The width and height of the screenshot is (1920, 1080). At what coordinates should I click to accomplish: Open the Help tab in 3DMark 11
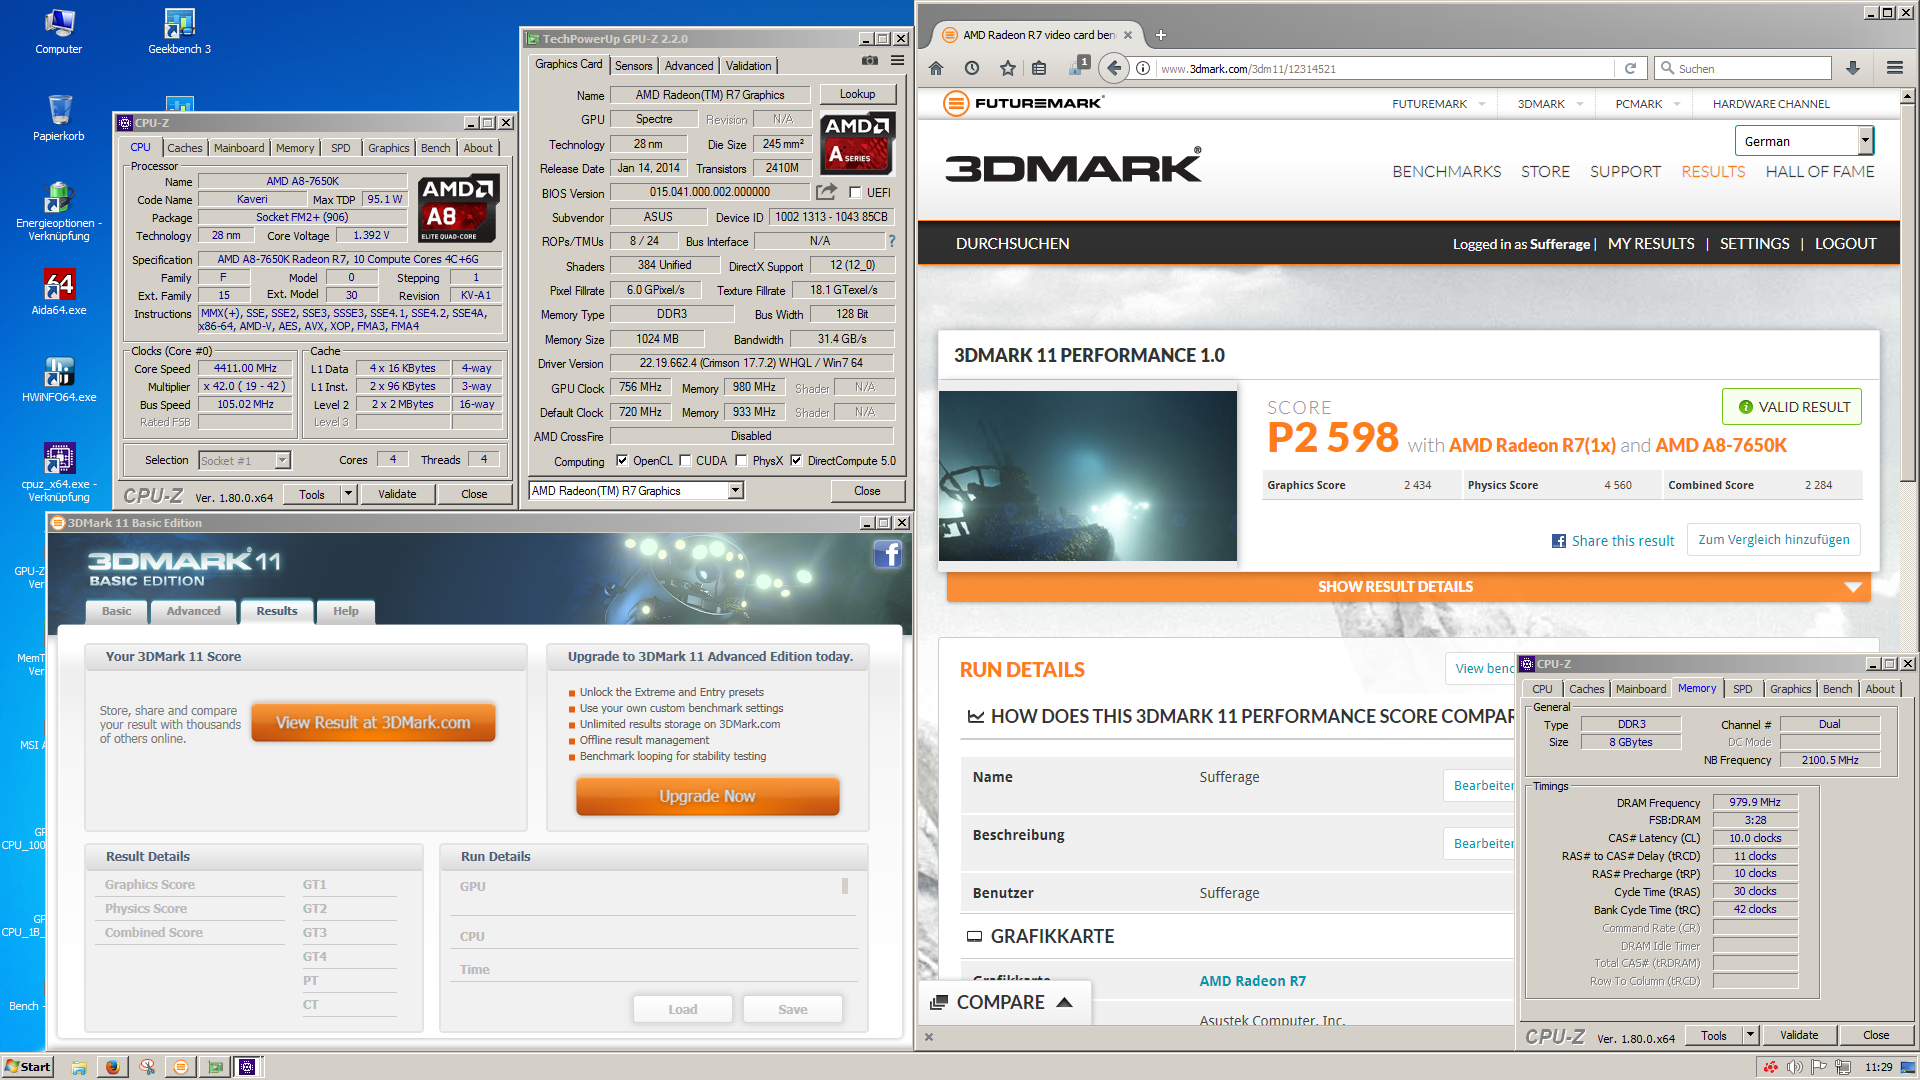click(345, 611)
